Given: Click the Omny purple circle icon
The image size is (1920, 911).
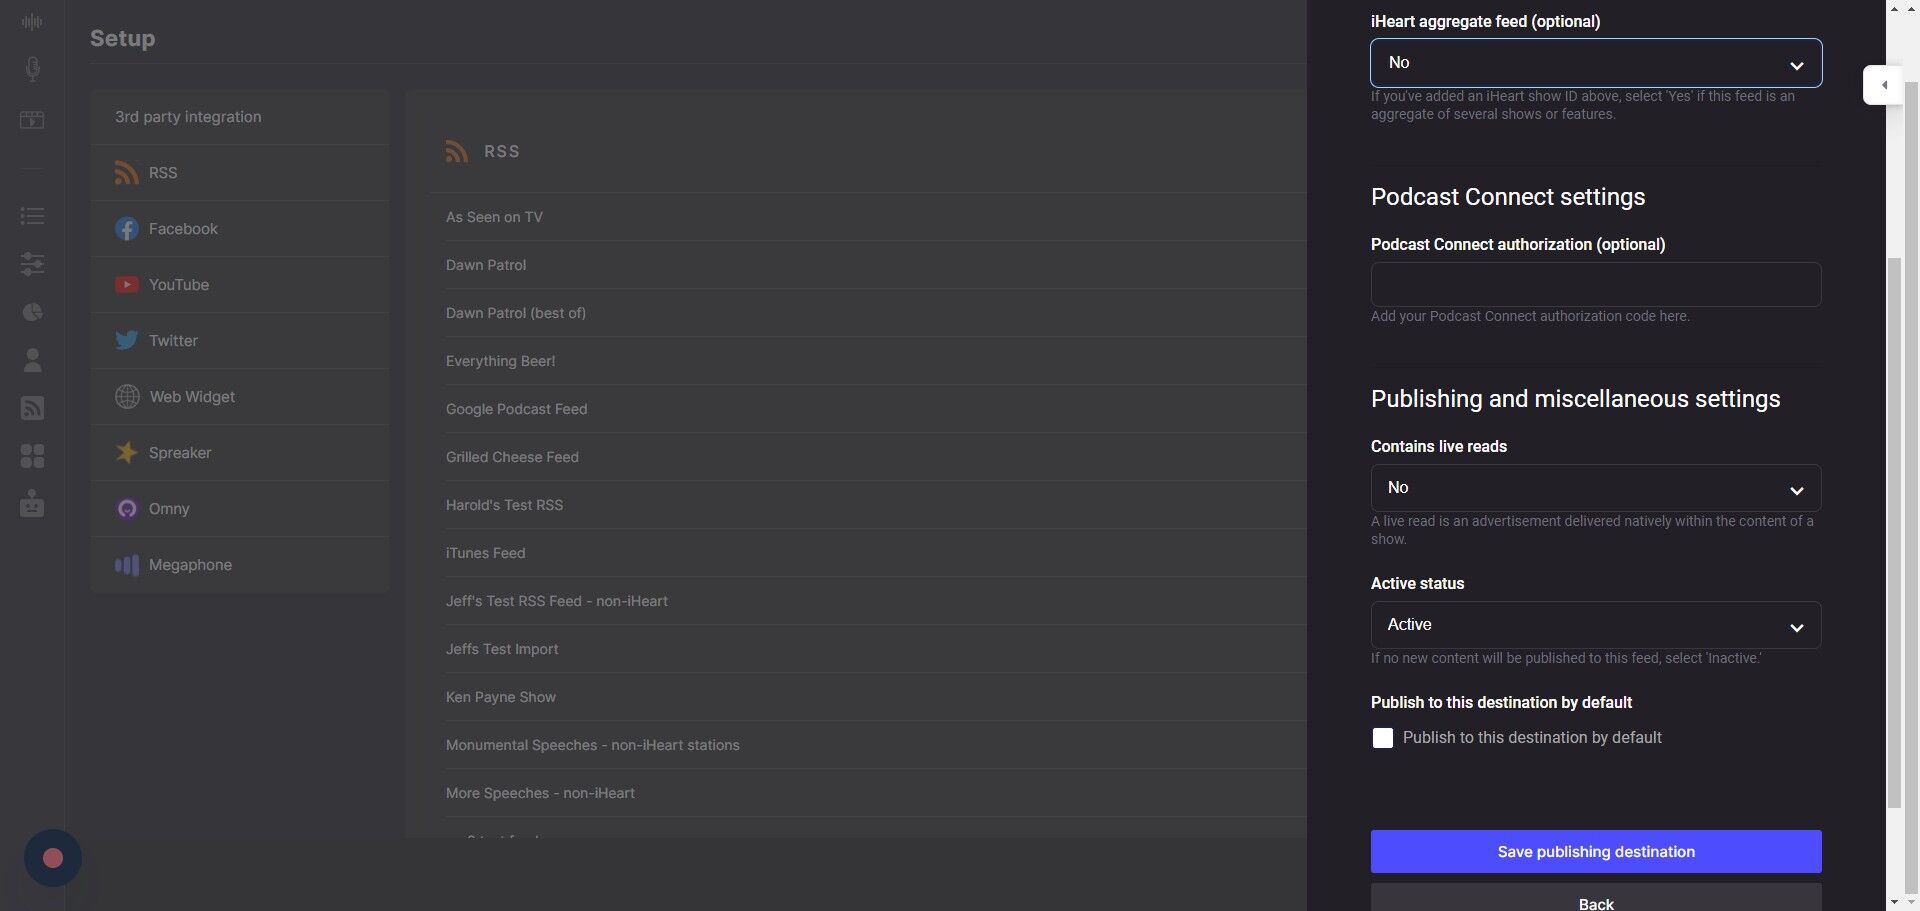Looking at the screenshot, I should (x=127, y=509).
